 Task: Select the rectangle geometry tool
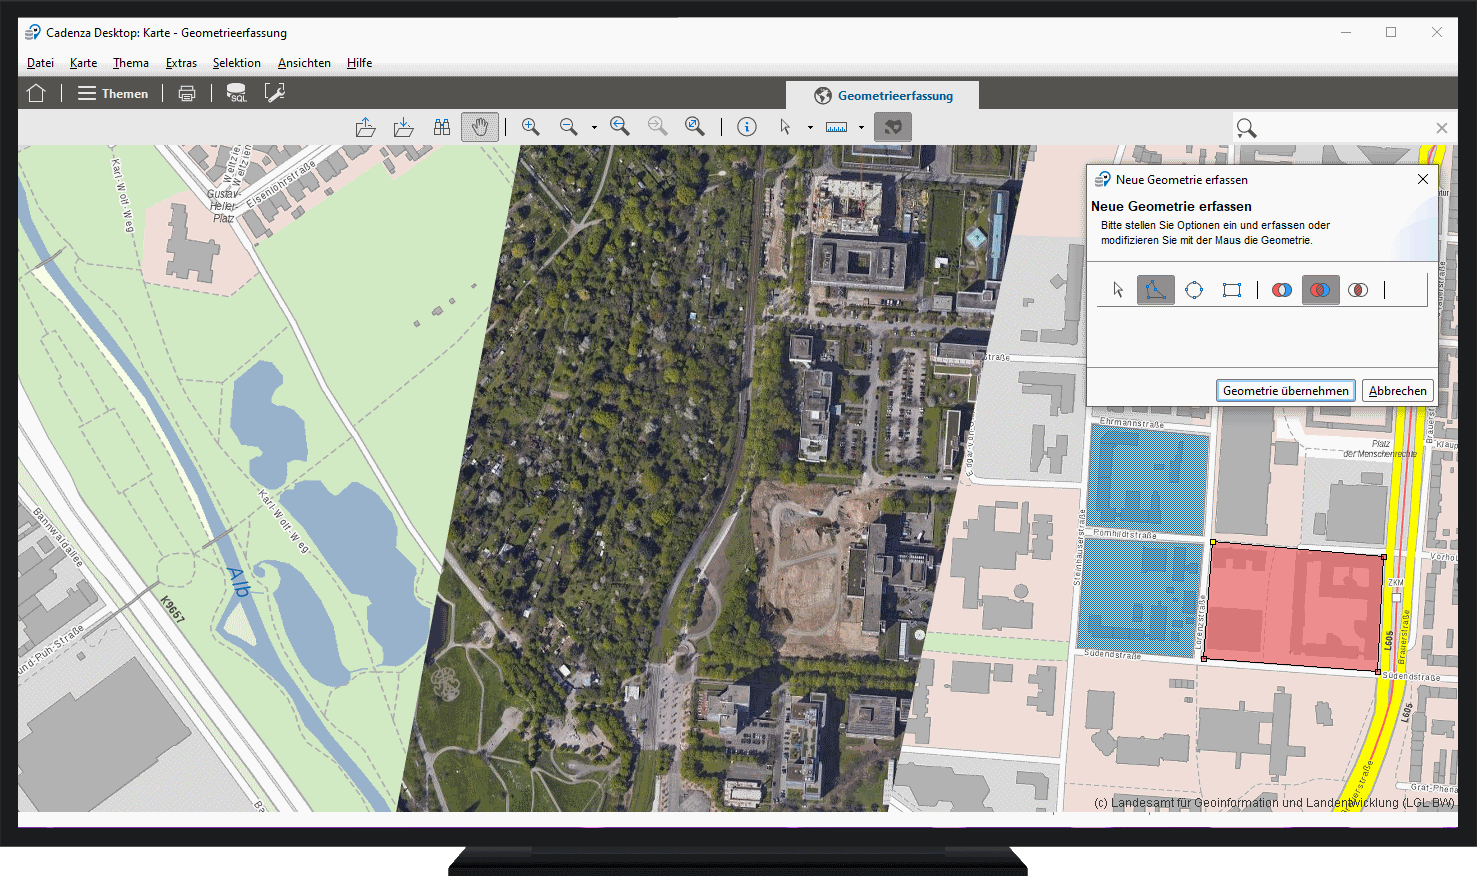click(x=1232, y=290)
